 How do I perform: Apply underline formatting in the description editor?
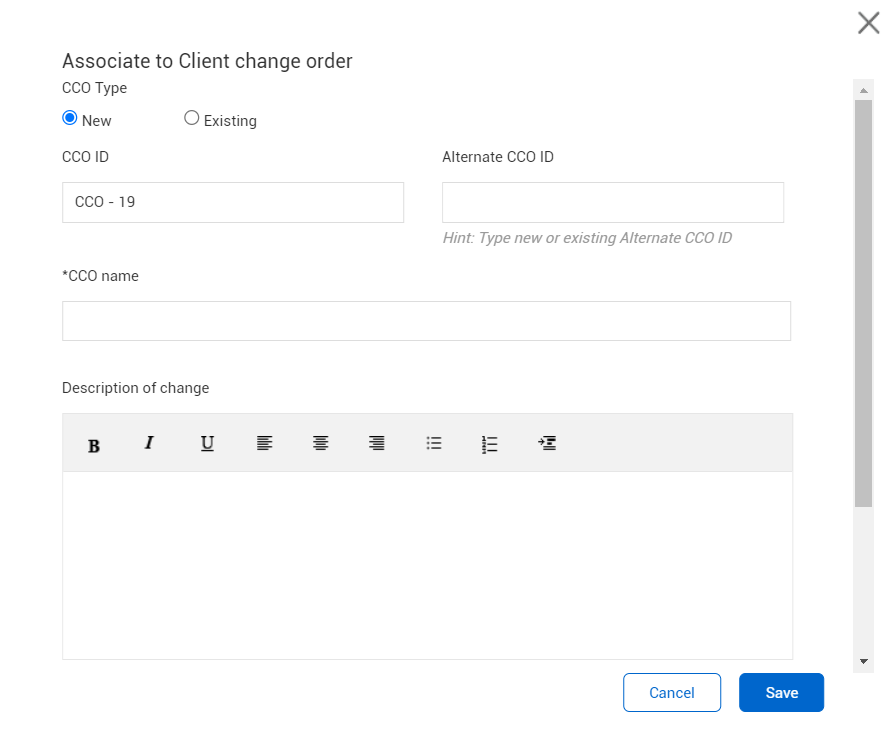[x=207, y=443]
